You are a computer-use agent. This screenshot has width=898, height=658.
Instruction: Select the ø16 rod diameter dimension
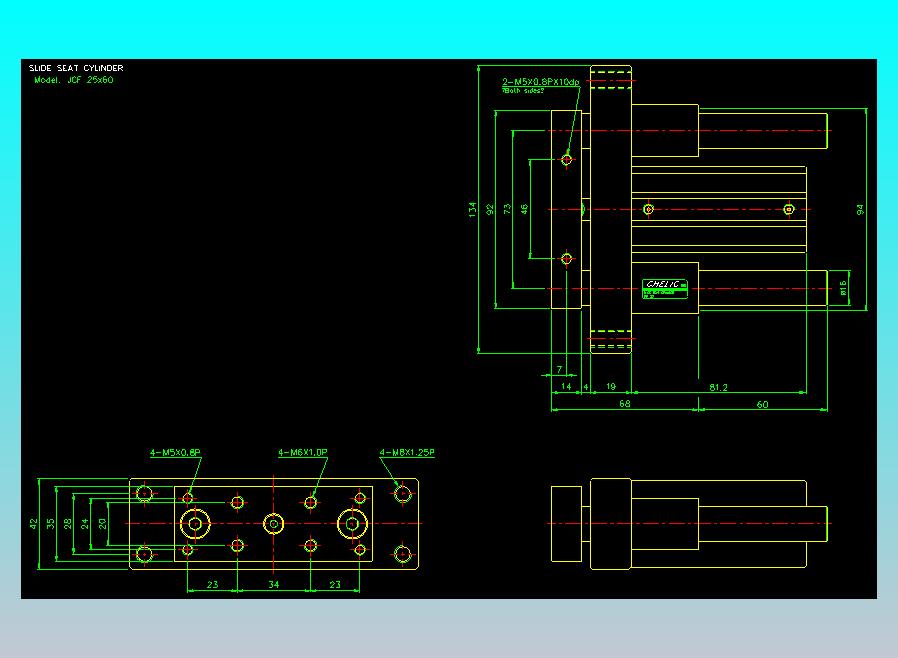click(843, 287)
